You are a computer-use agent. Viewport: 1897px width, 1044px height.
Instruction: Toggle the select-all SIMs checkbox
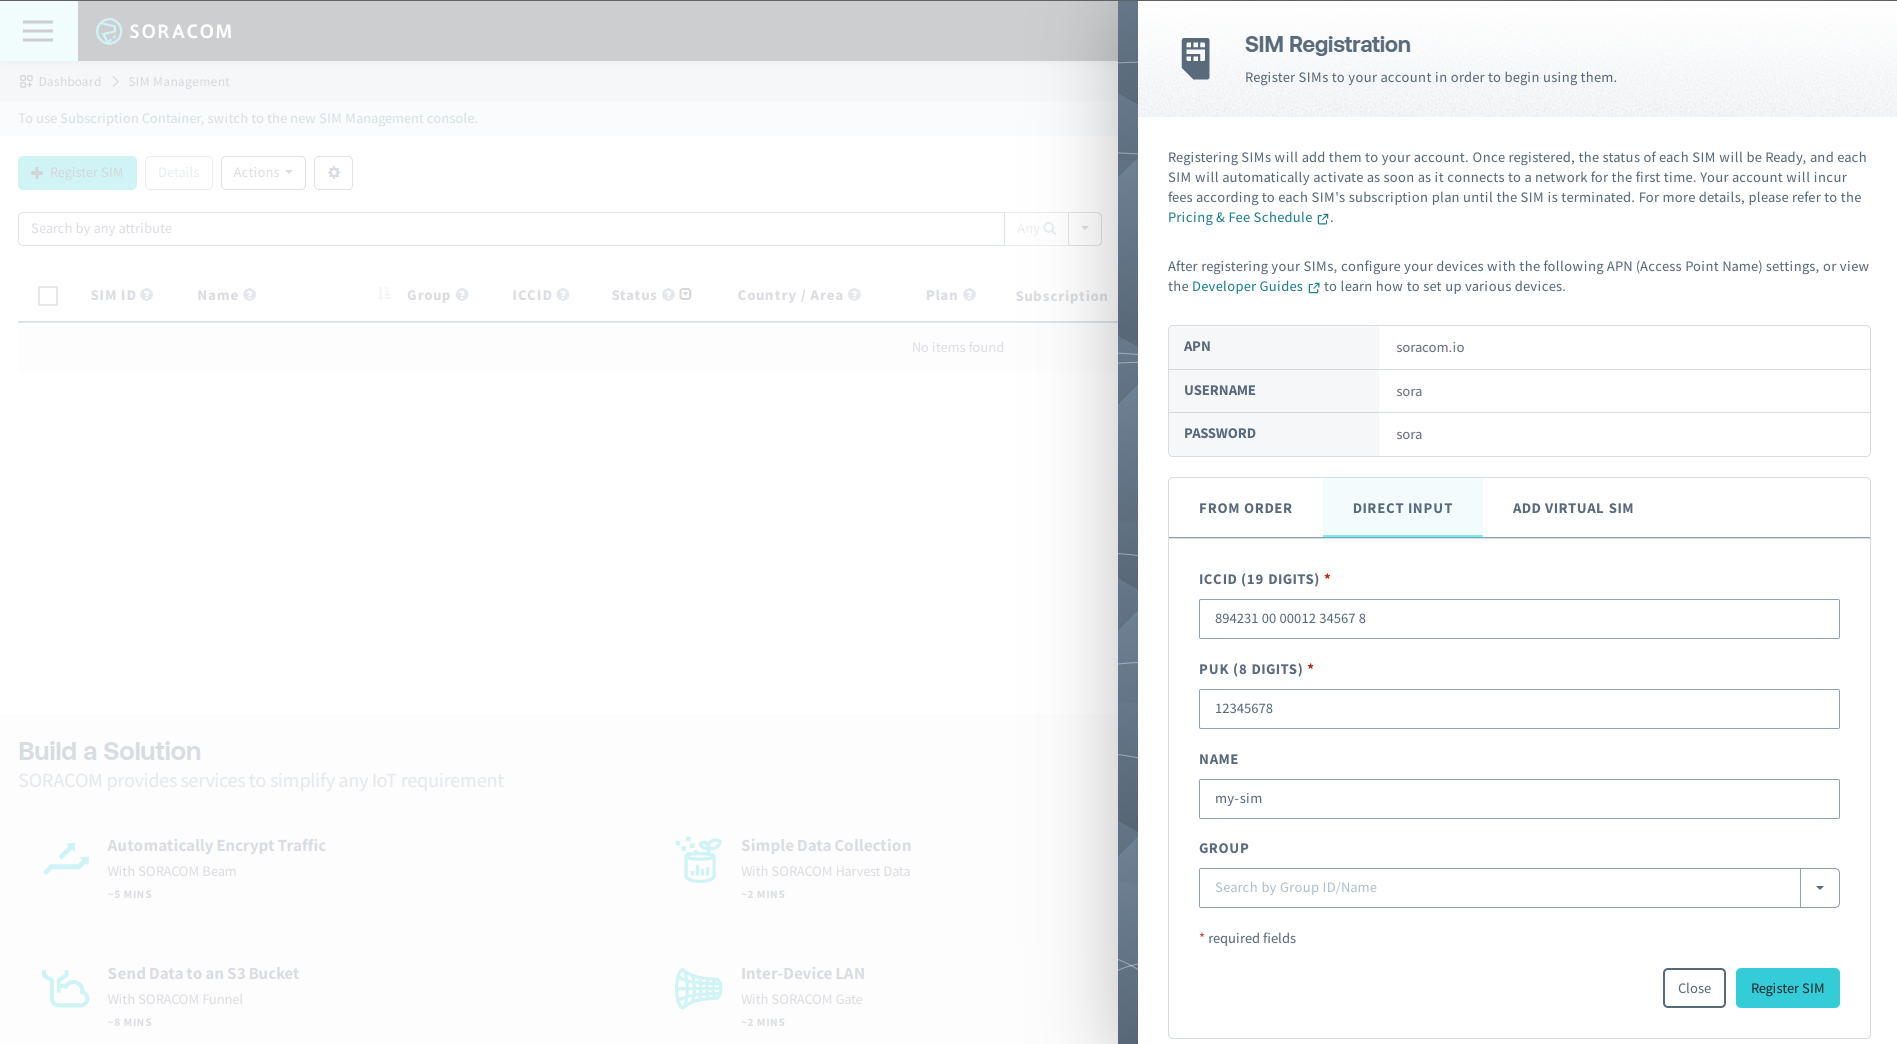coord(48,296)
